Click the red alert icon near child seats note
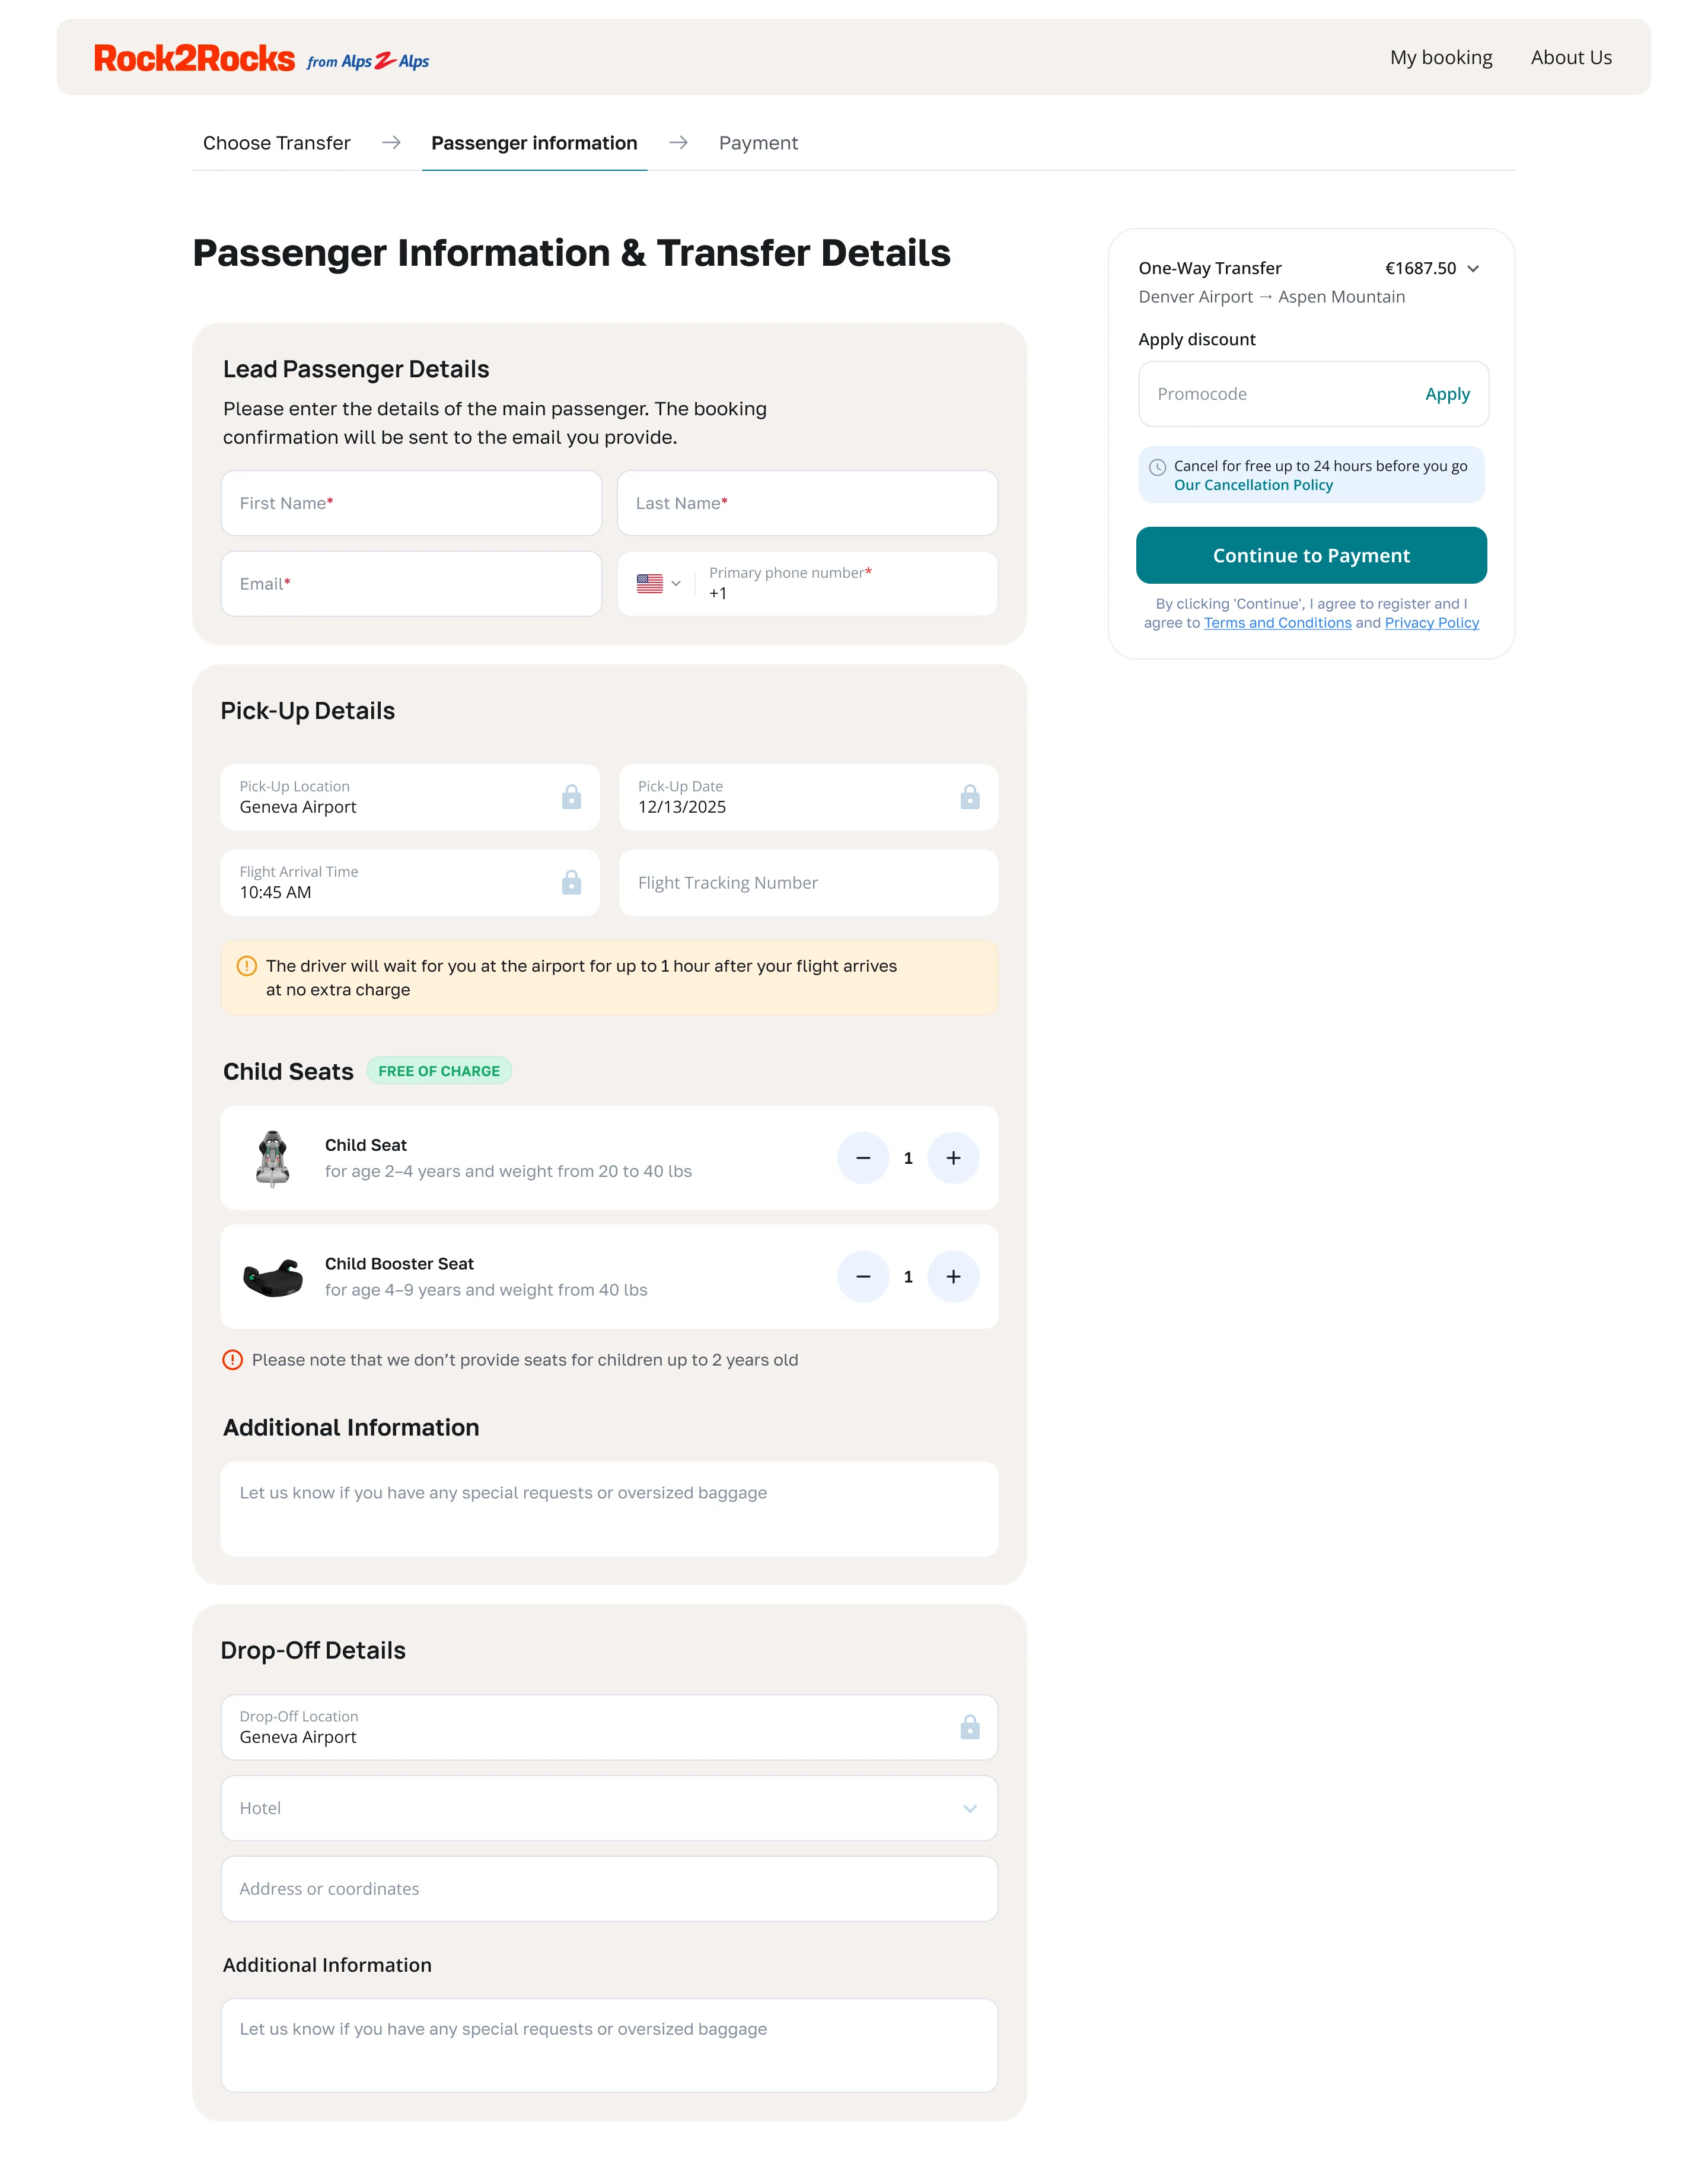The height and width of the screenshot is (2183, 1708). 233,1359
